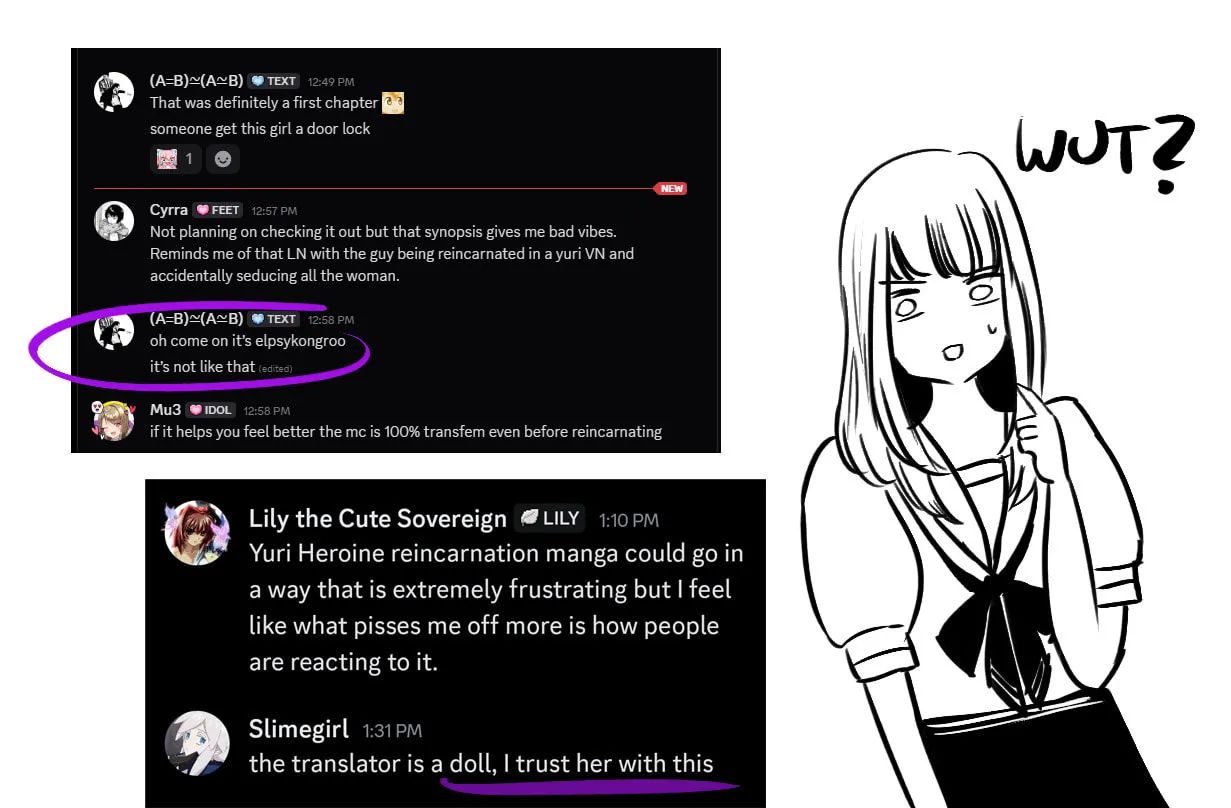The height and width of the screenshot is (808, 1231).
Task: Click the username Cyrra
Action: 168,210
